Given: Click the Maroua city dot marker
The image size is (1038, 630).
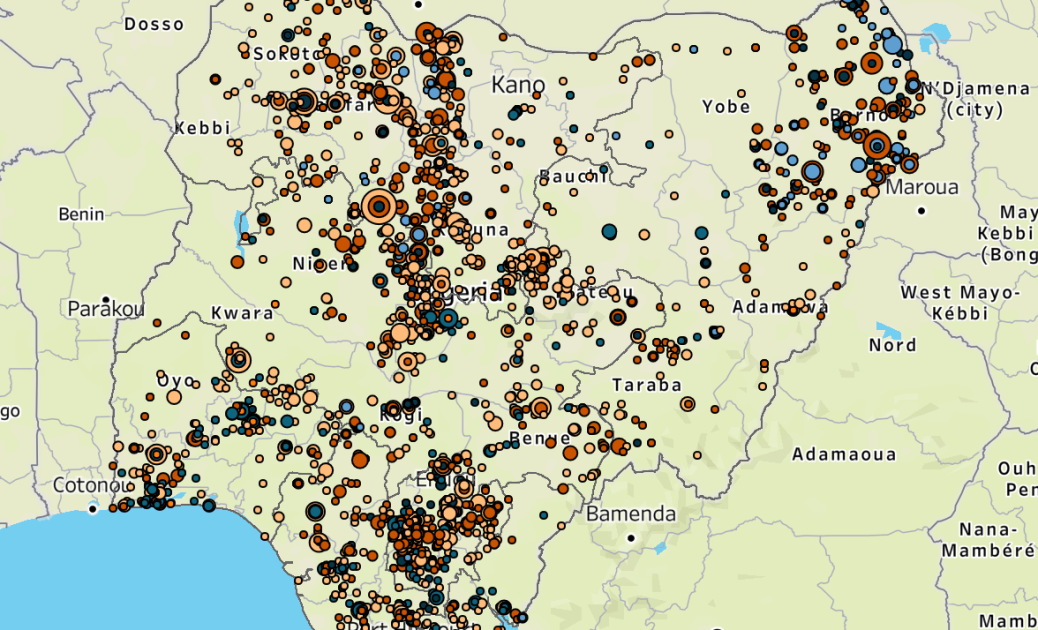Looking at the screenshot, I should (x=921, y=210).
